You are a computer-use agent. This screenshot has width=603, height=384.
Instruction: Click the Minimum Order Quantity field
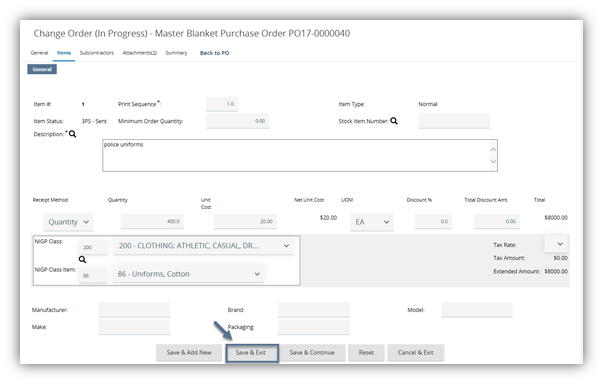click(237, 121)
